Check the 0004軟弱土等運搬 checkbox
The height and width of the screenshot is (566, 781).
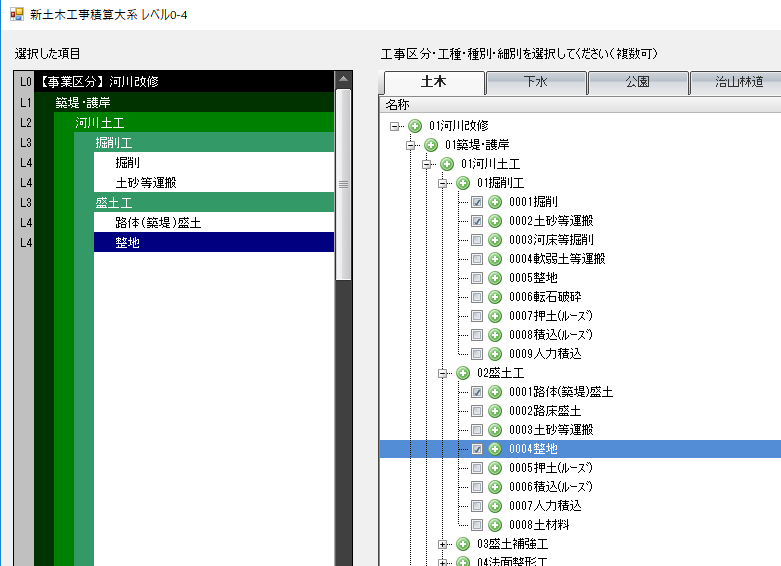pos(477,259)
